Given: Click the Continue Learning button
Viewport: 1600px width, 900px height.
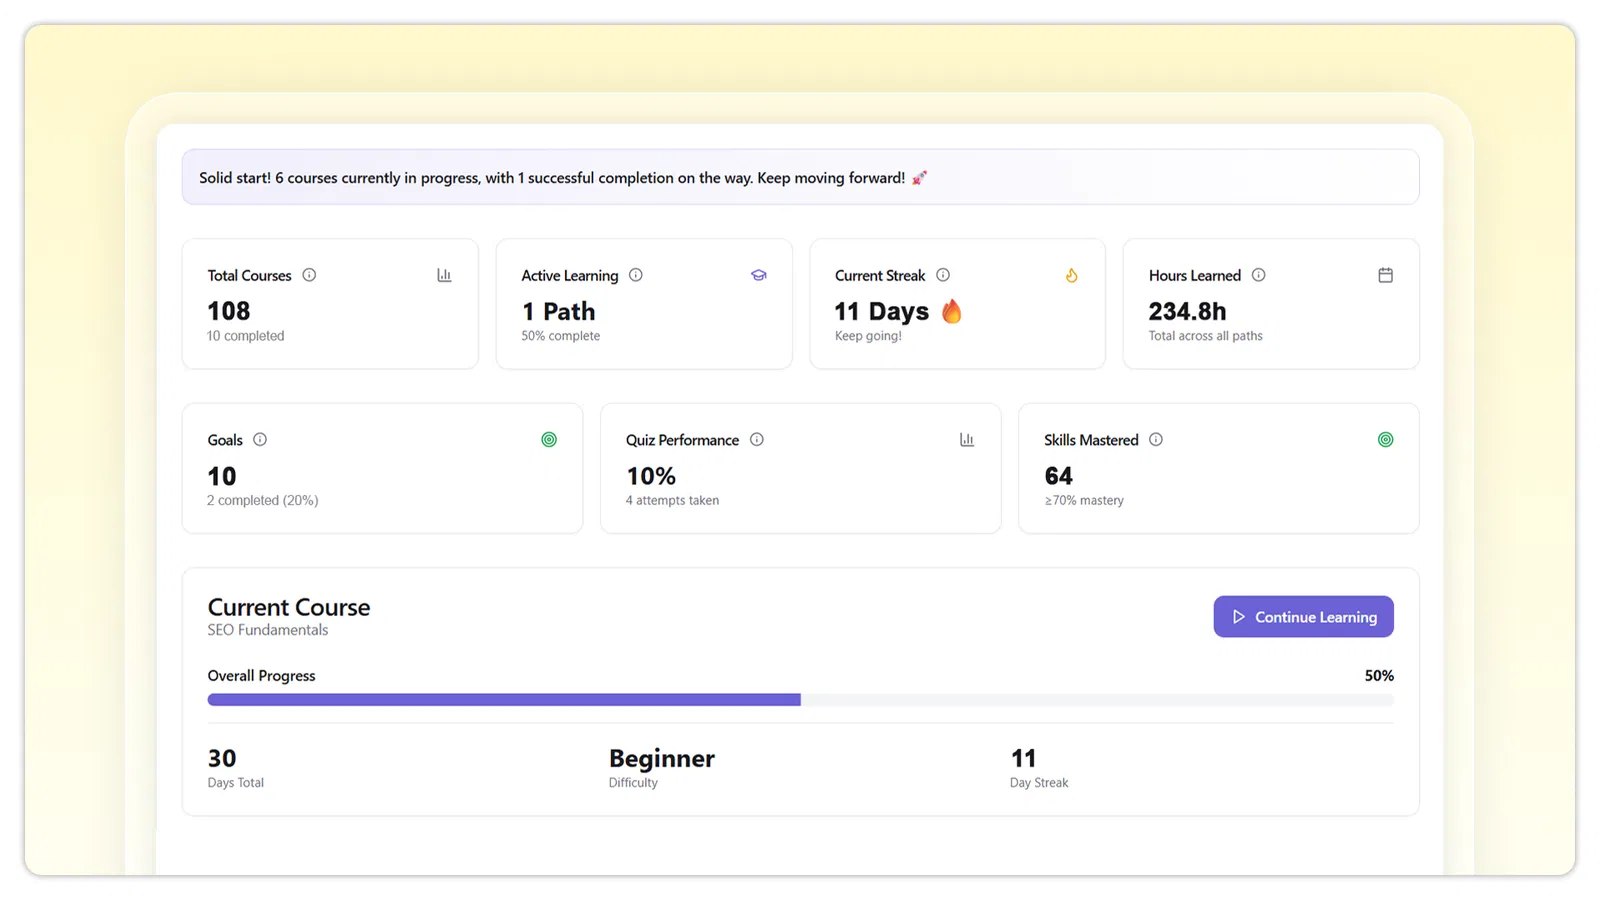Looking at the screenshot, I should [1303, 617].
